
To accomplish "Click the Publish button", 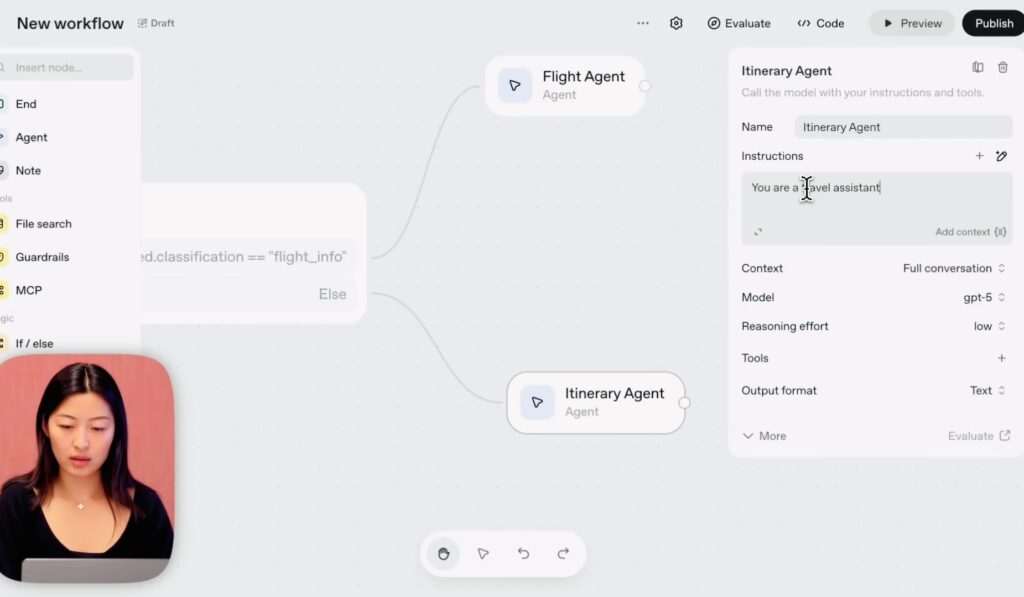I will pos(993,23).
